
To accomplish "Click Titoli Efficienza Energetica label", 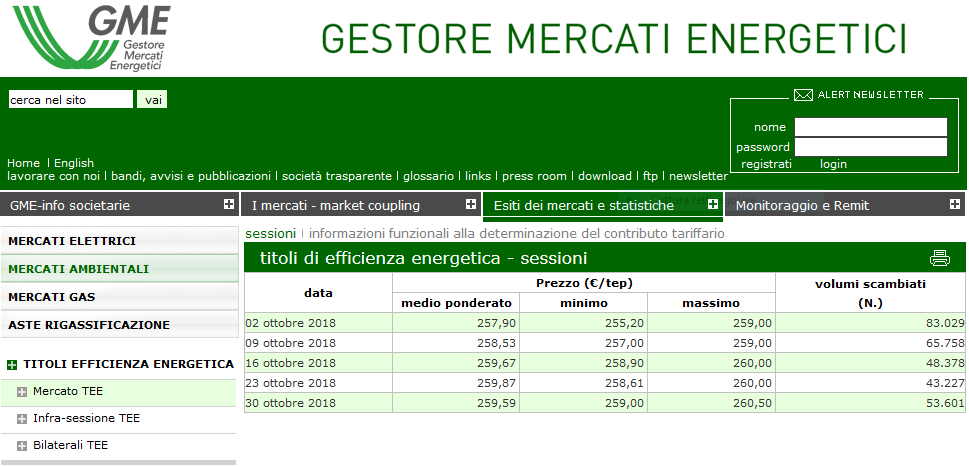I will point(129,364).
